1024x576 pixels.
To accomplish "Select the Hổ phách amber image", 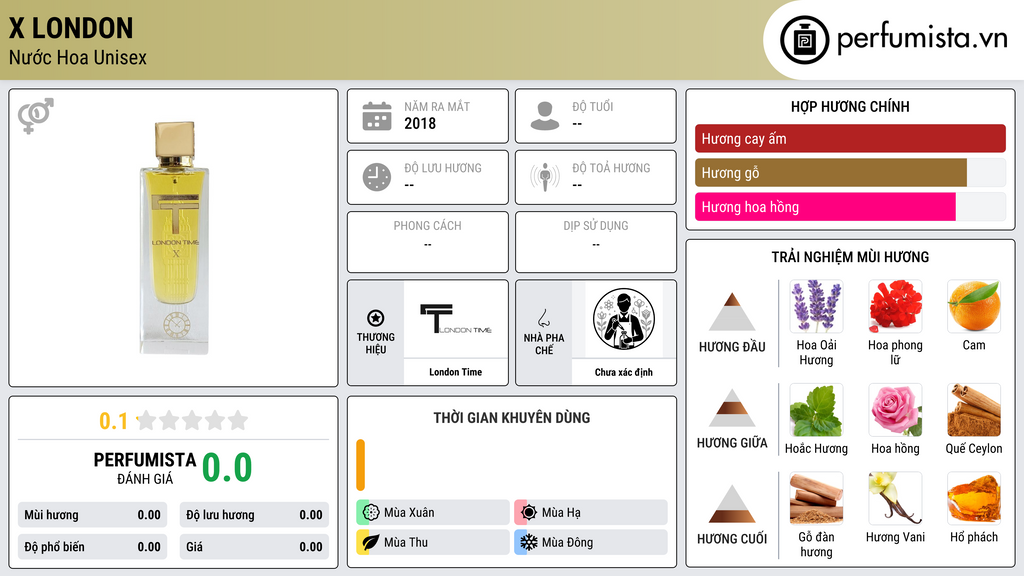I will point(974,498).
